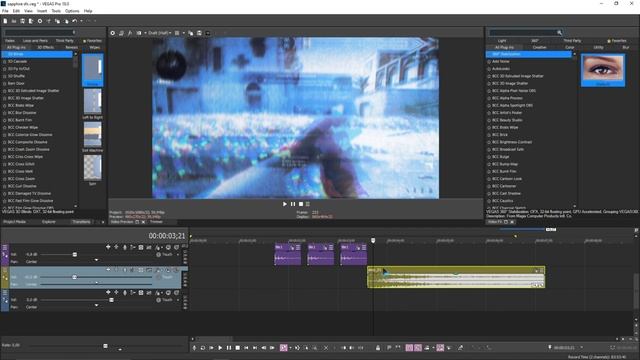The height and width of the screenshot is (360, 640).
Task: Select Creative category in Video FX
Action: coord(539,47)
